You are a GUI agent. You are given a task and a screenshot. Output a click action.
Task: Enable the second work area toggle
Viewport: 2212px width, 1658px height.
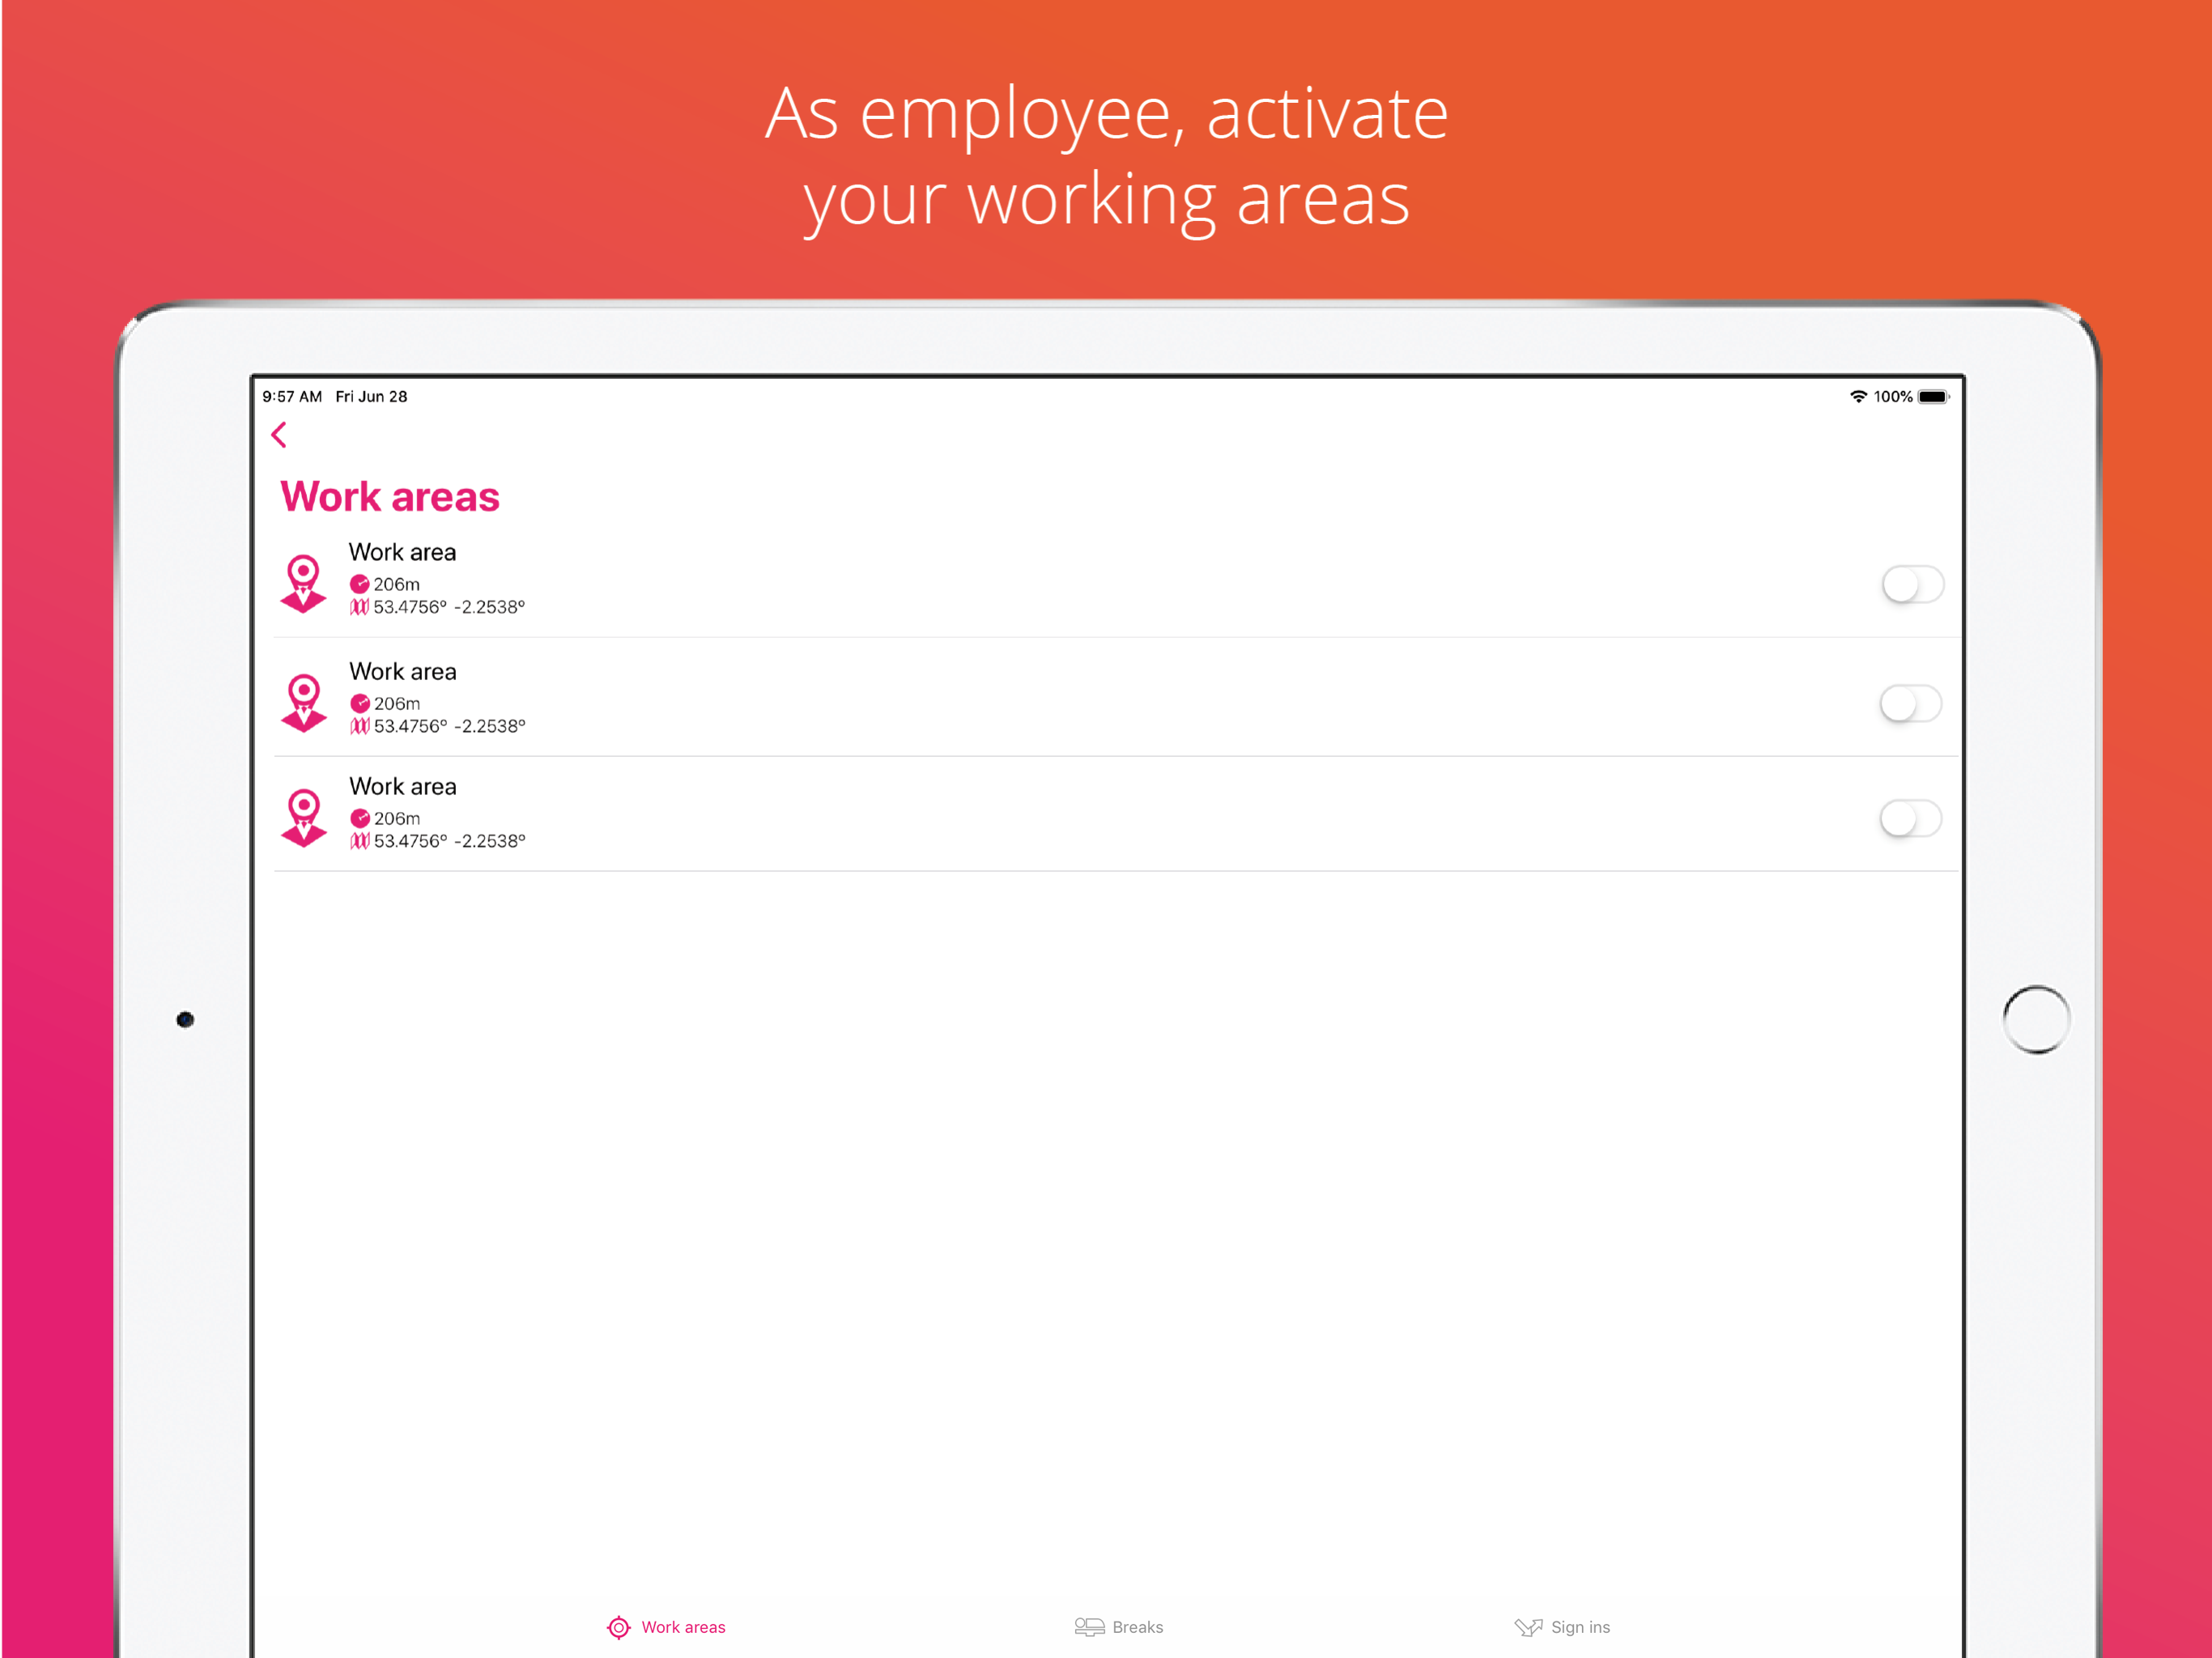point(1910,704)
